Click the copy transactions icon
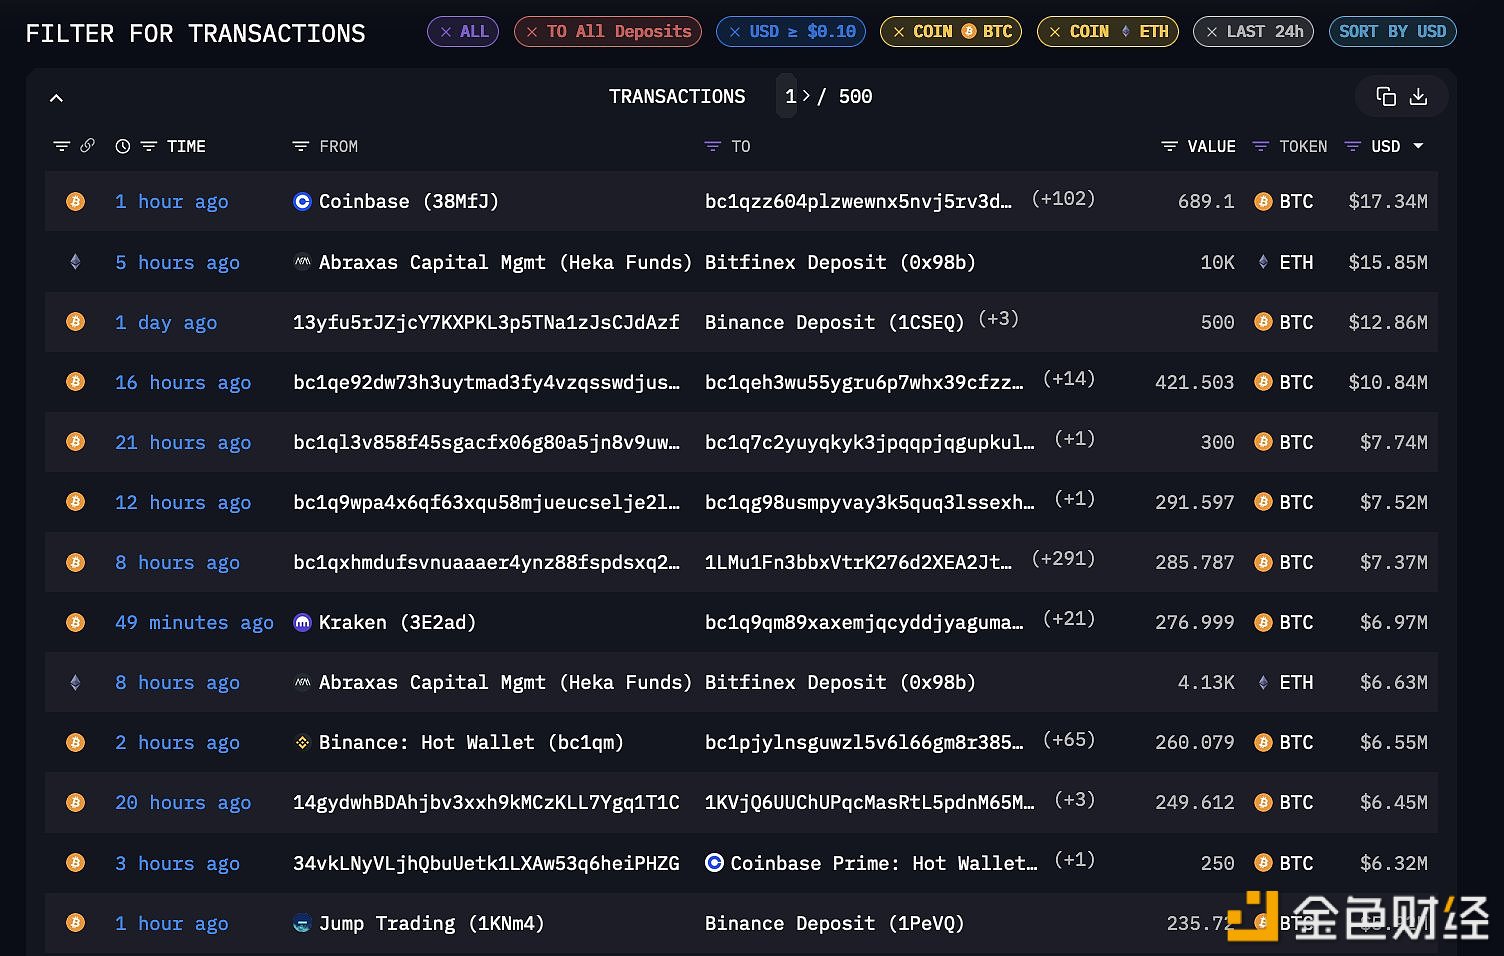Viewport: 1504px width, 956px height. (x=1386, y=96)
